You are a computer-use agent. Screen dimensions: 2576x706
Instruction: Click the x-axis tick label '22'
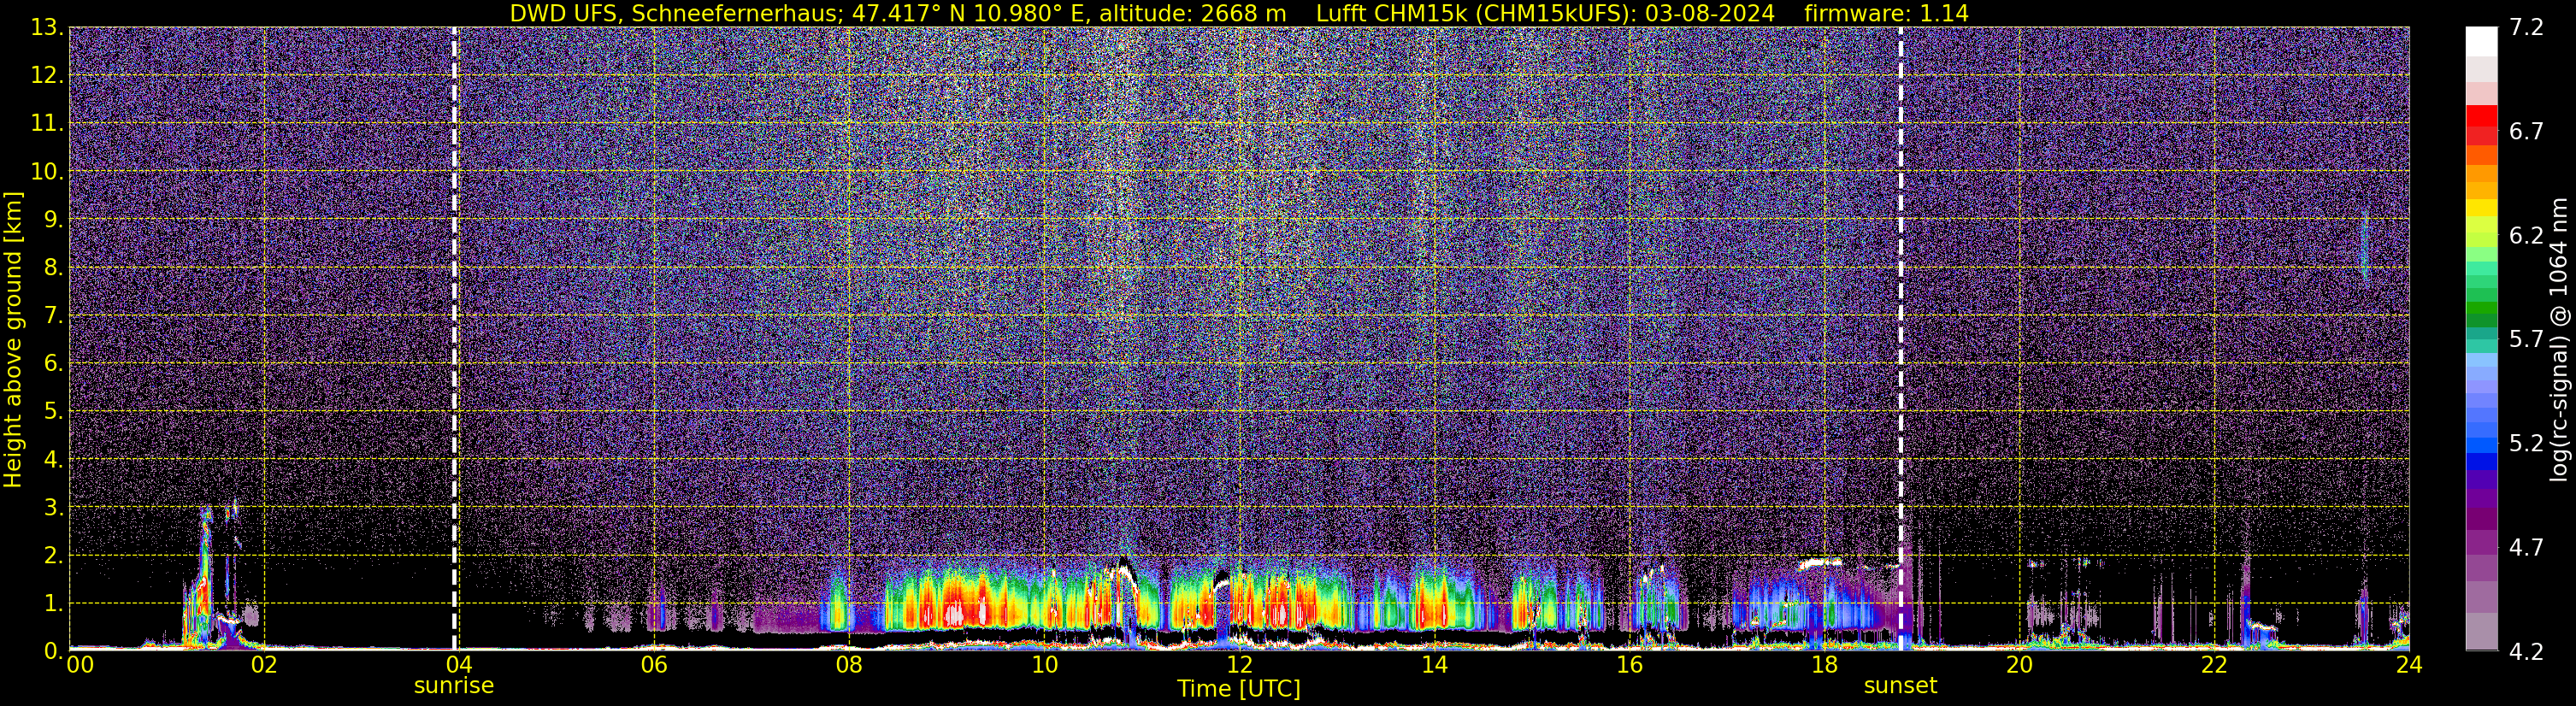point(2214,665)
